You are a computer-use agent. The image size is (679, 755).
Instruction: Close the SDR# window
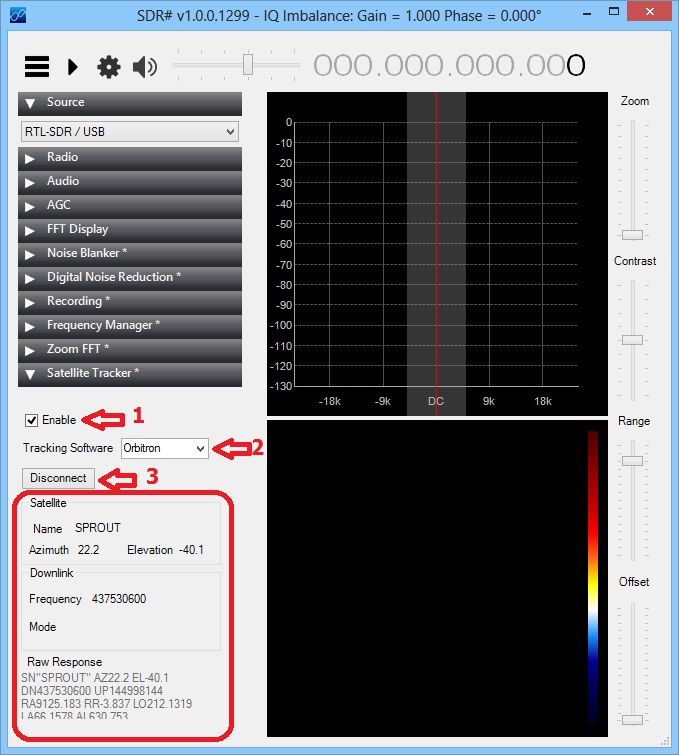pyautogui.click(x=650, y=12)
